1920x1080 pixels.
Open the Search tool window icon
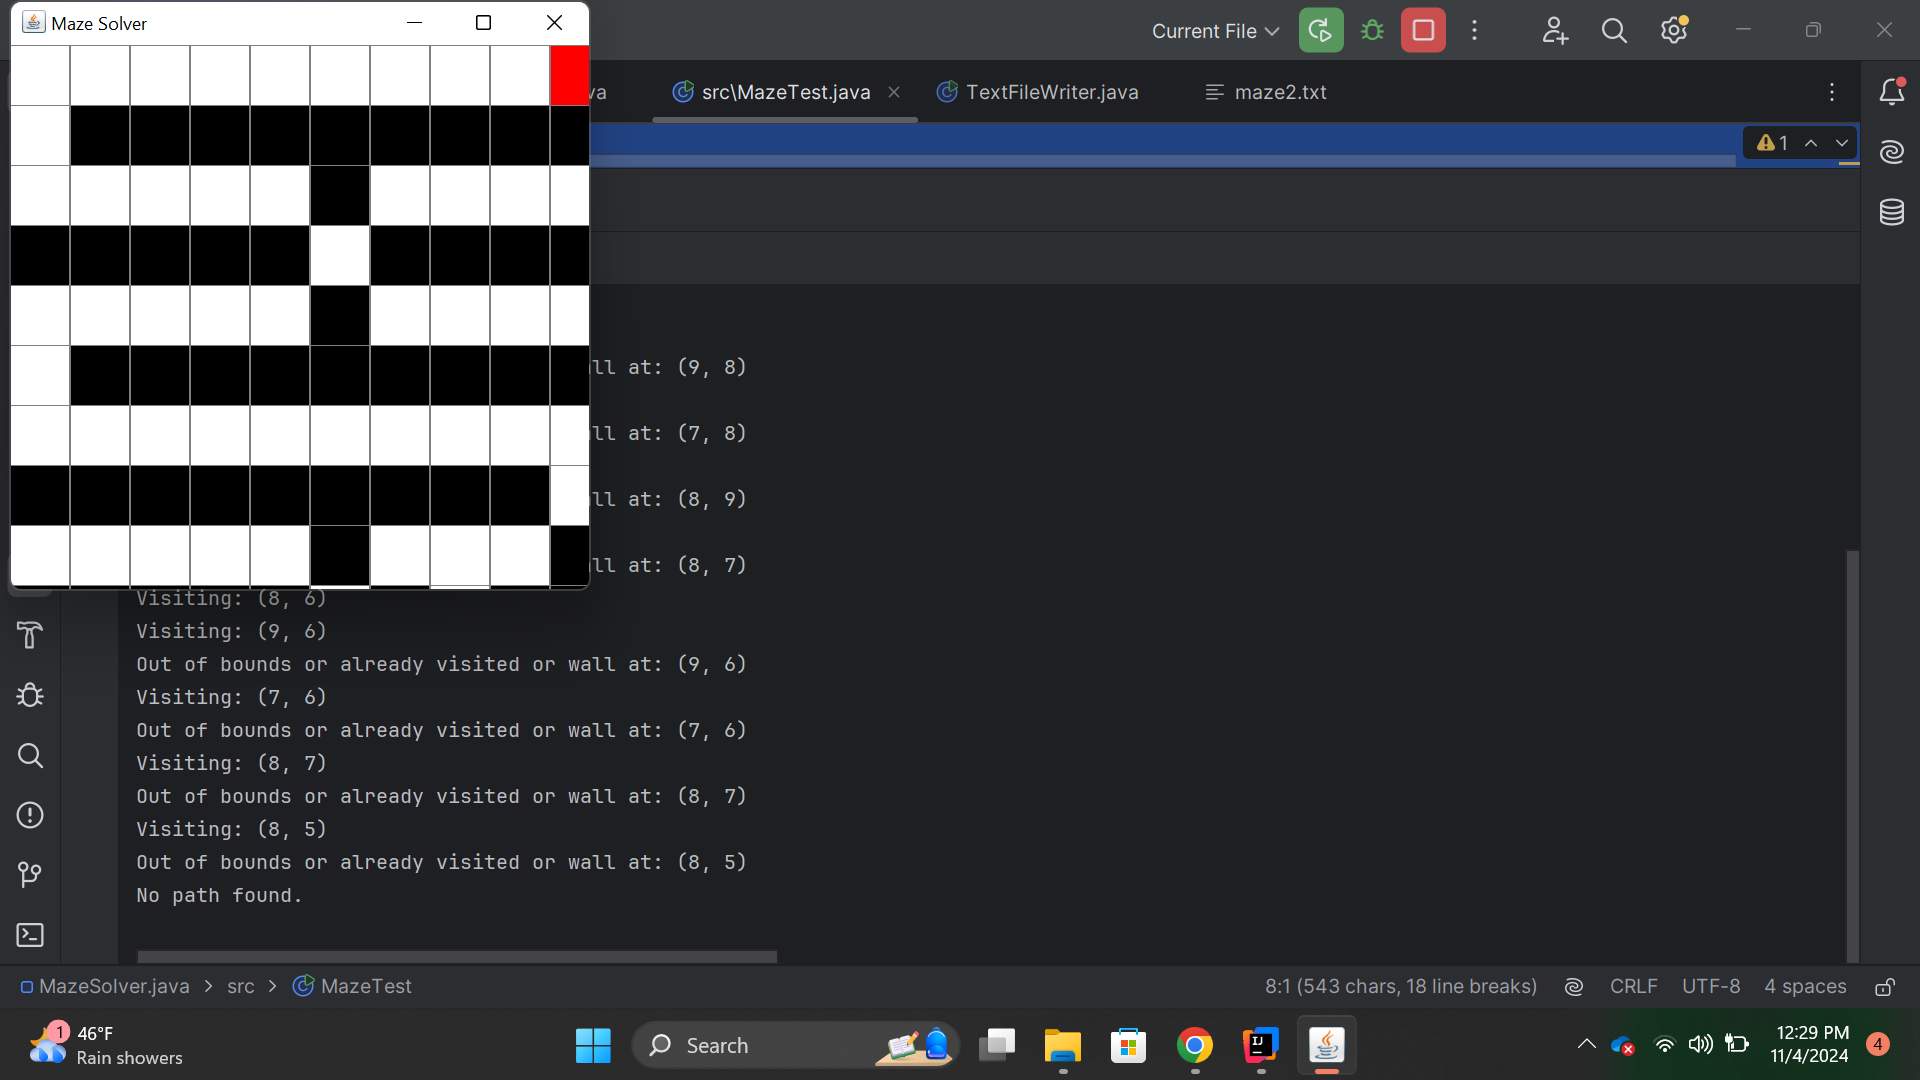(x=30, y=756)
